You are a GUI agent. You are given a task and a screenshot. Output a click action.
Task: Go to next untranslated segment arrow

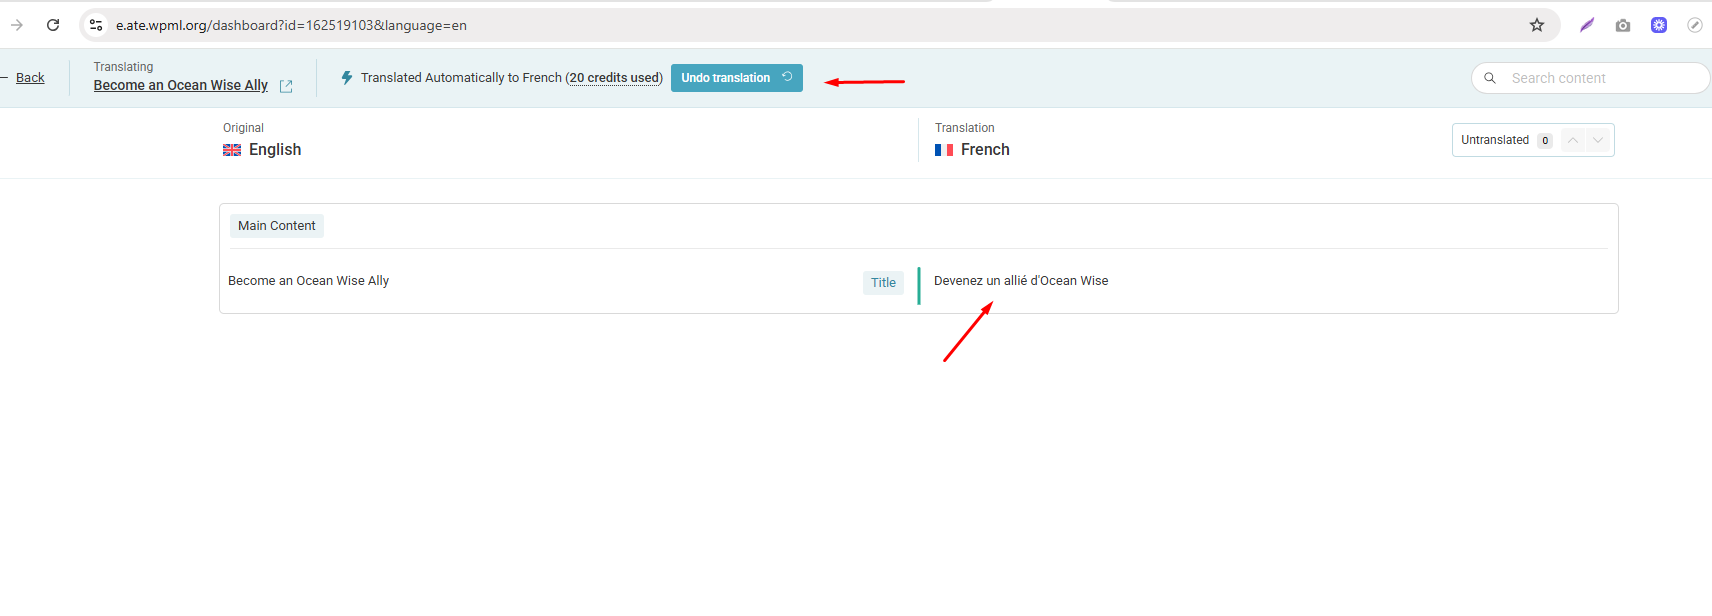click(1598, 140)
